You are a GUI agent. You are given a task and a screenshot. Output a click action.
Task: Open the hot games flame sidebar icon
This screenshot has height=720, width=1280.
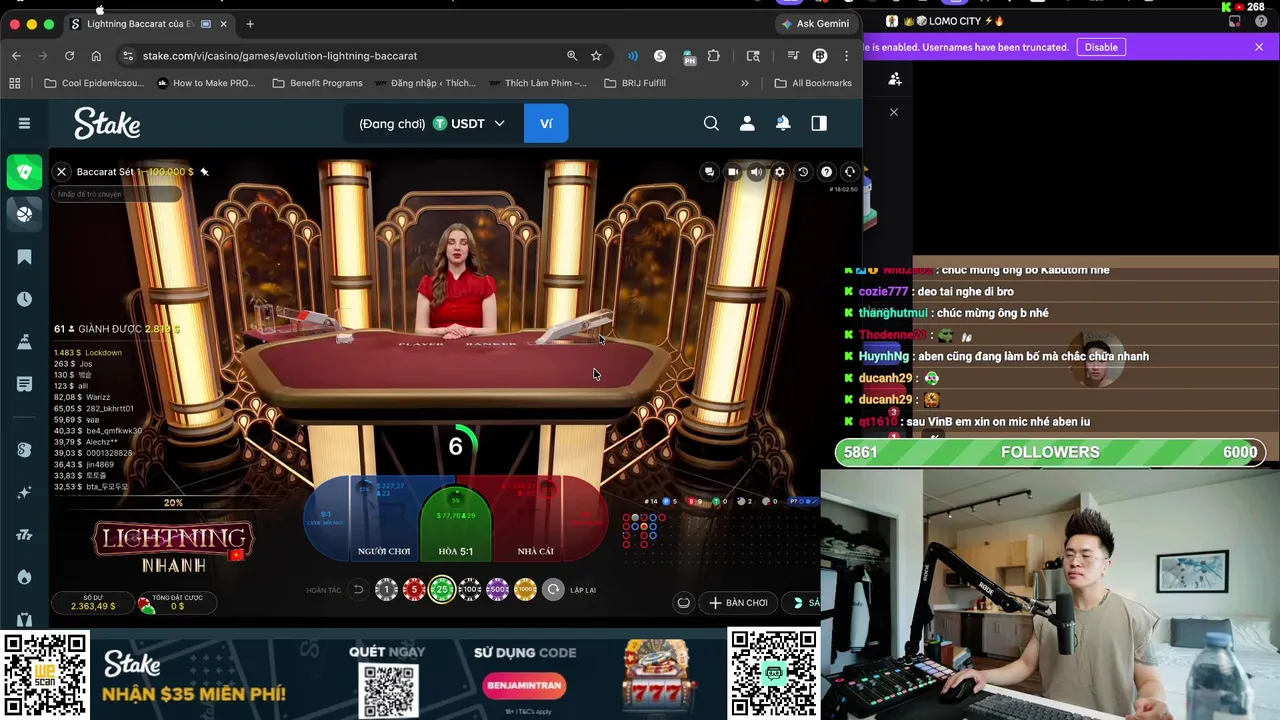(x=24, y=577)
